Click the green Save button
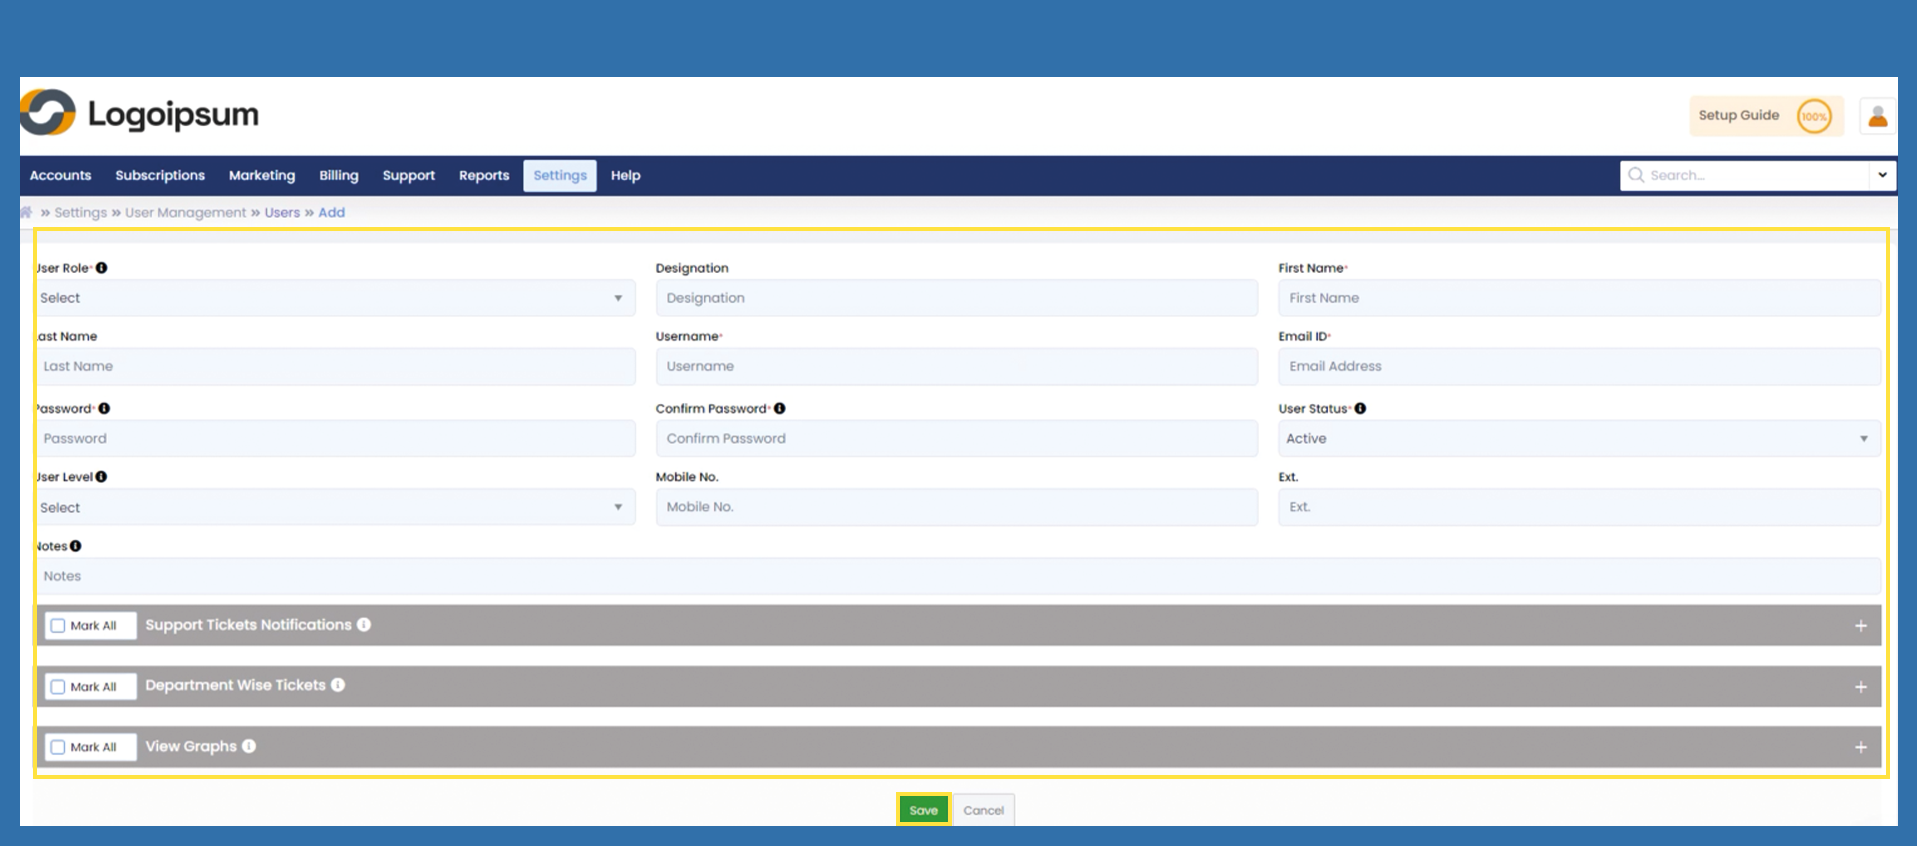 coord(923,810)
